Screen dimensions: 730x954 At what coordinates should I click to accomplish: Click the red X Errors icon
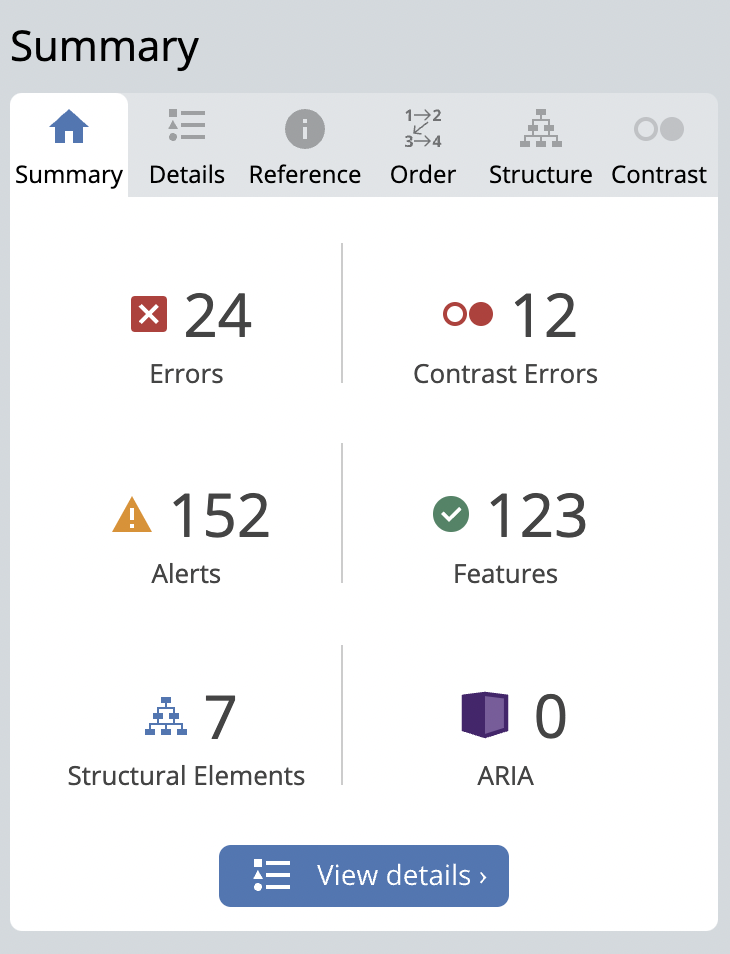149,316
